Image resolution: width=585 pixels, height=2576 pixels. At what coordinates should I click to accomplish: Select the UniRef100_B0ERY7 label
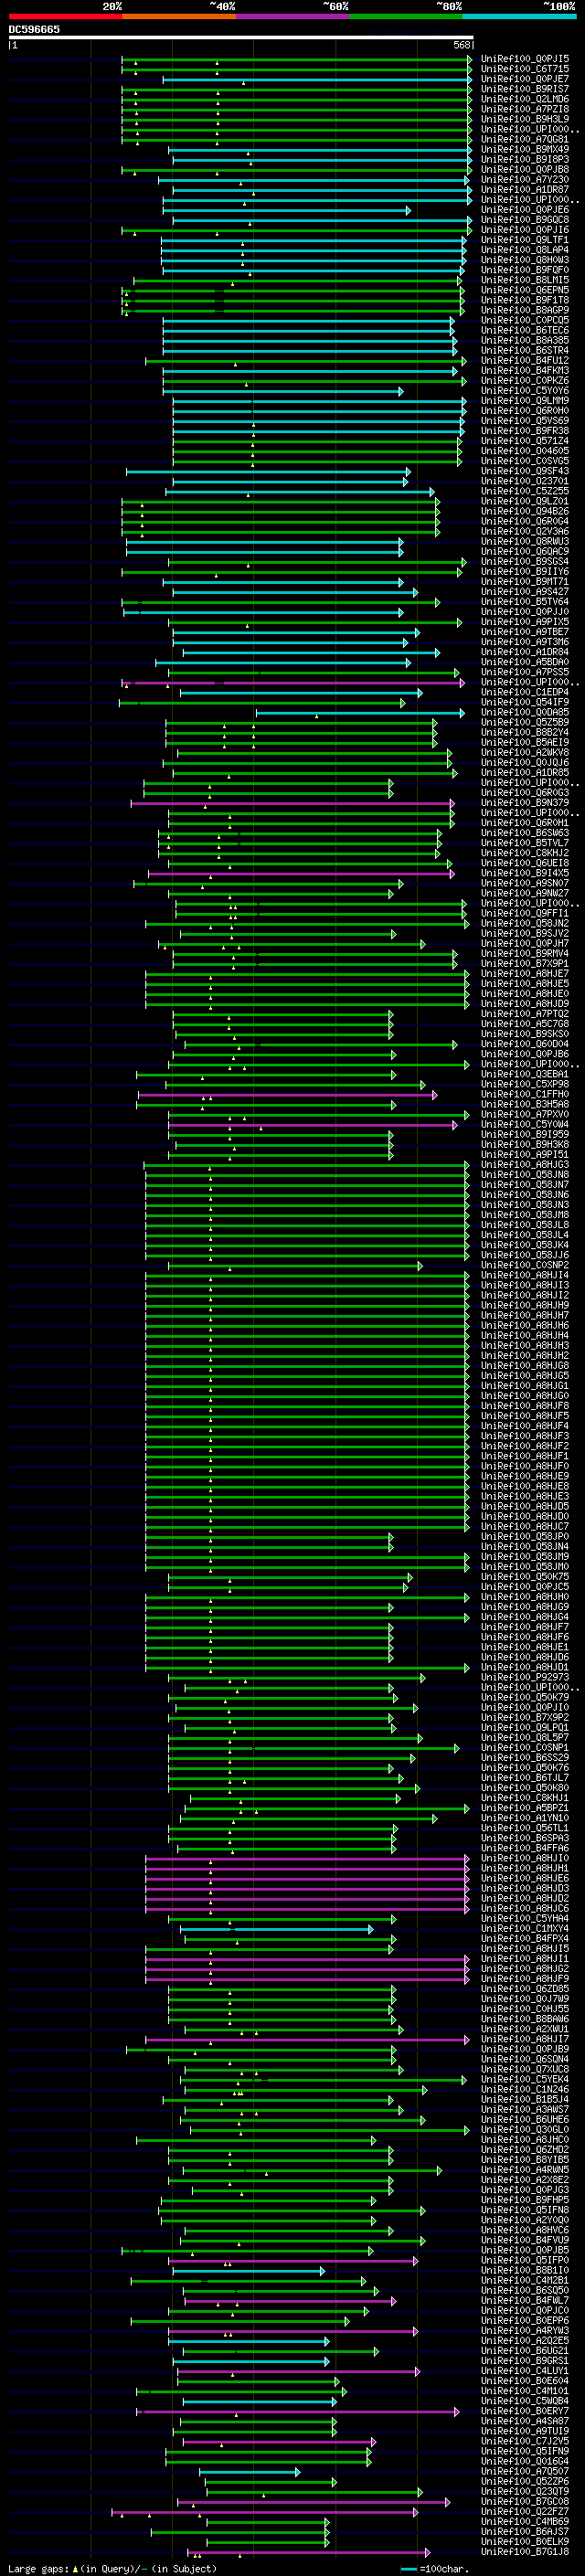[525, 2411]
